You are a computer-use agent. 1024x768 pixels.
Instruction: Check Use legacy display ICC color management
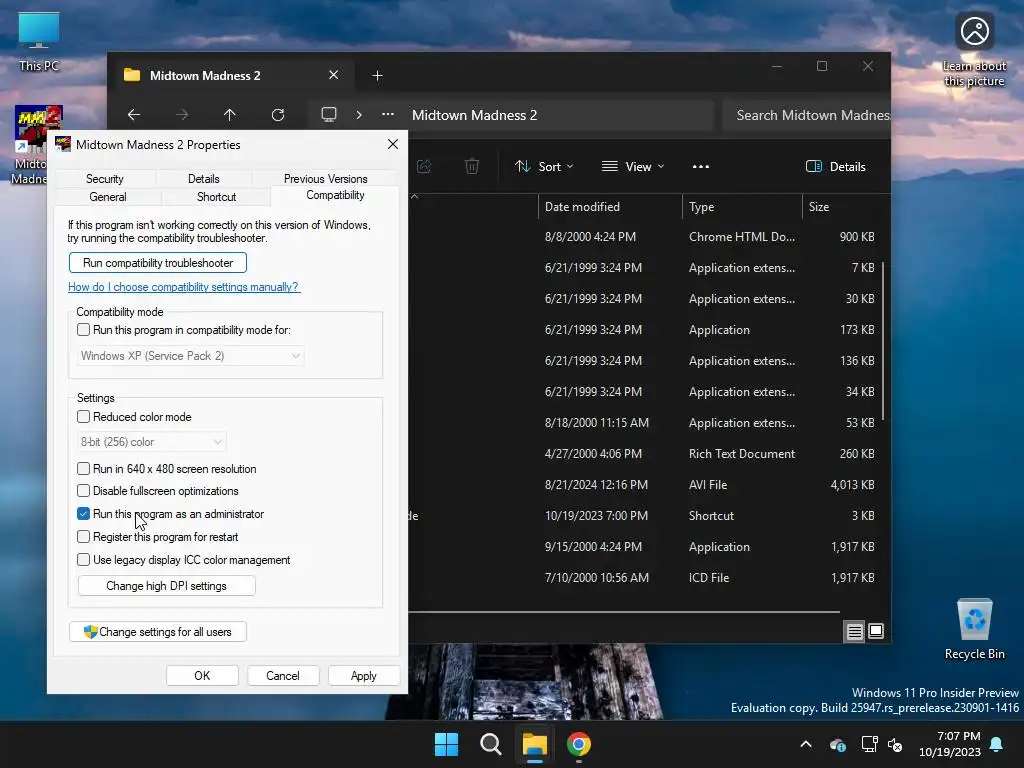point(83,560)
